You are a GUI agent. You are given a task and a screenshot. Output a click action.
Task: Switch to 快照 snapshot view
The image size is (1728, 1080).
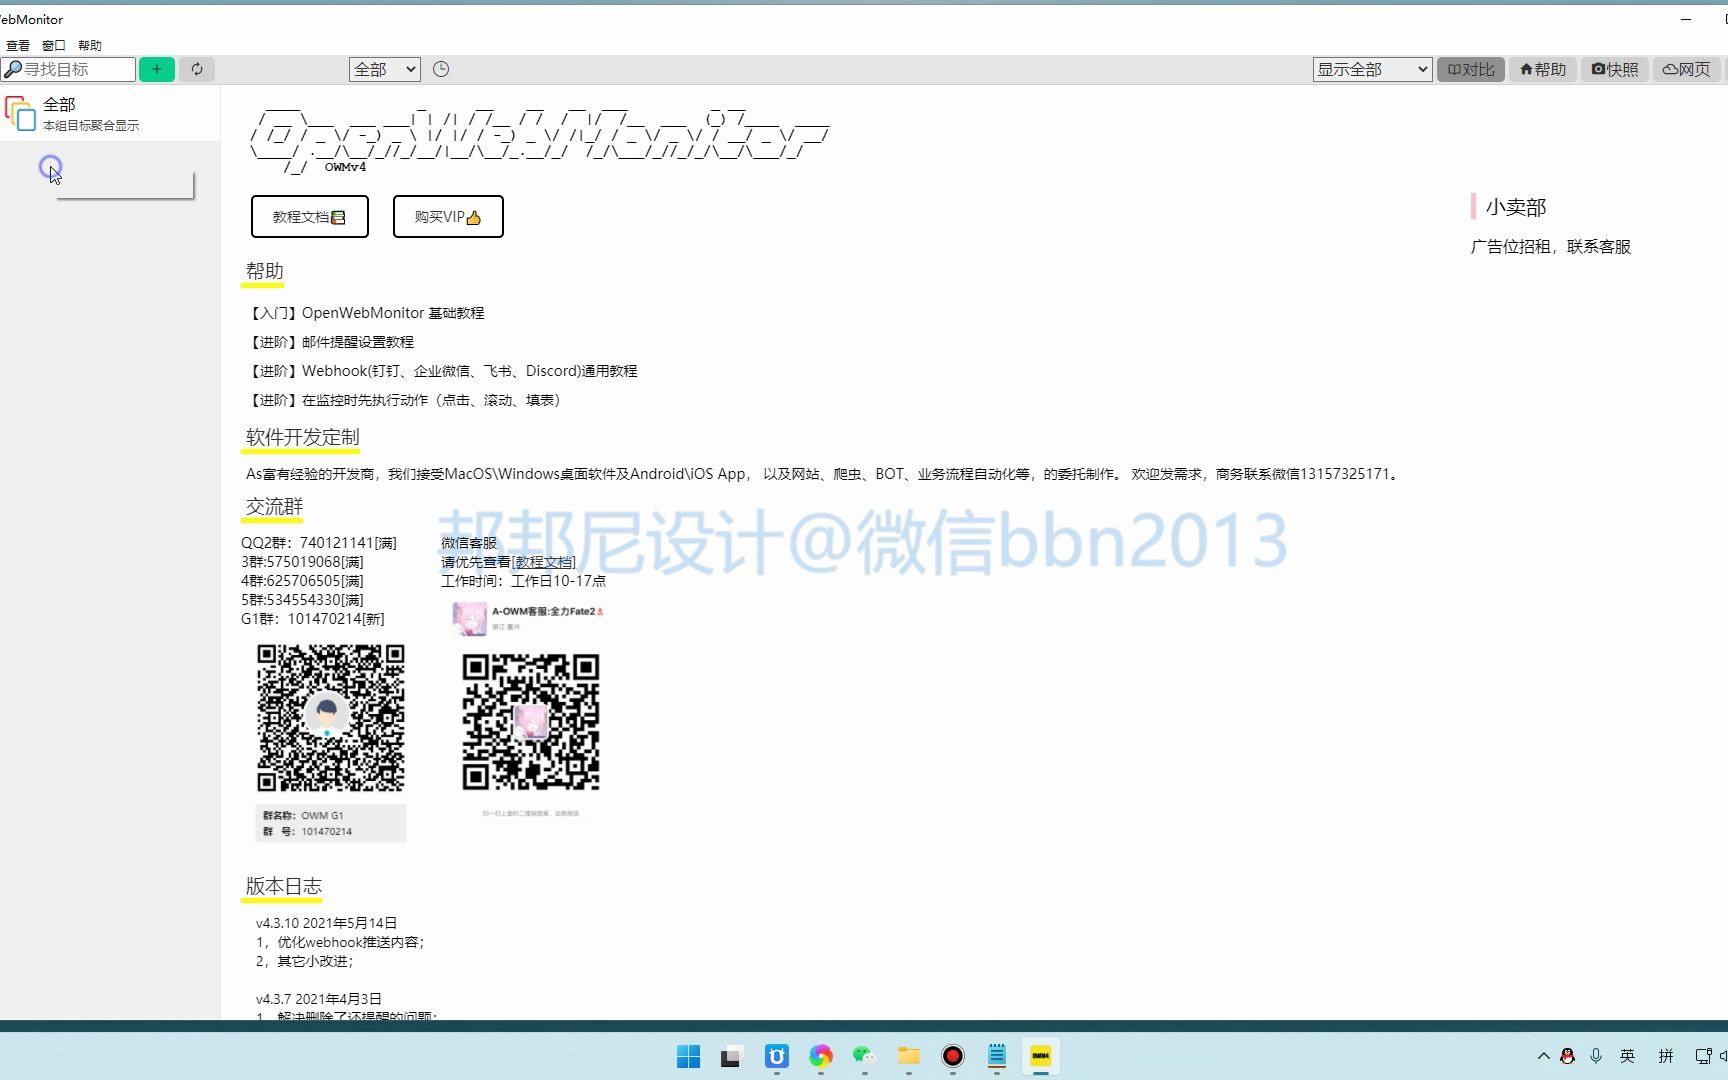pyautogui.click(x=1615, y=69)
